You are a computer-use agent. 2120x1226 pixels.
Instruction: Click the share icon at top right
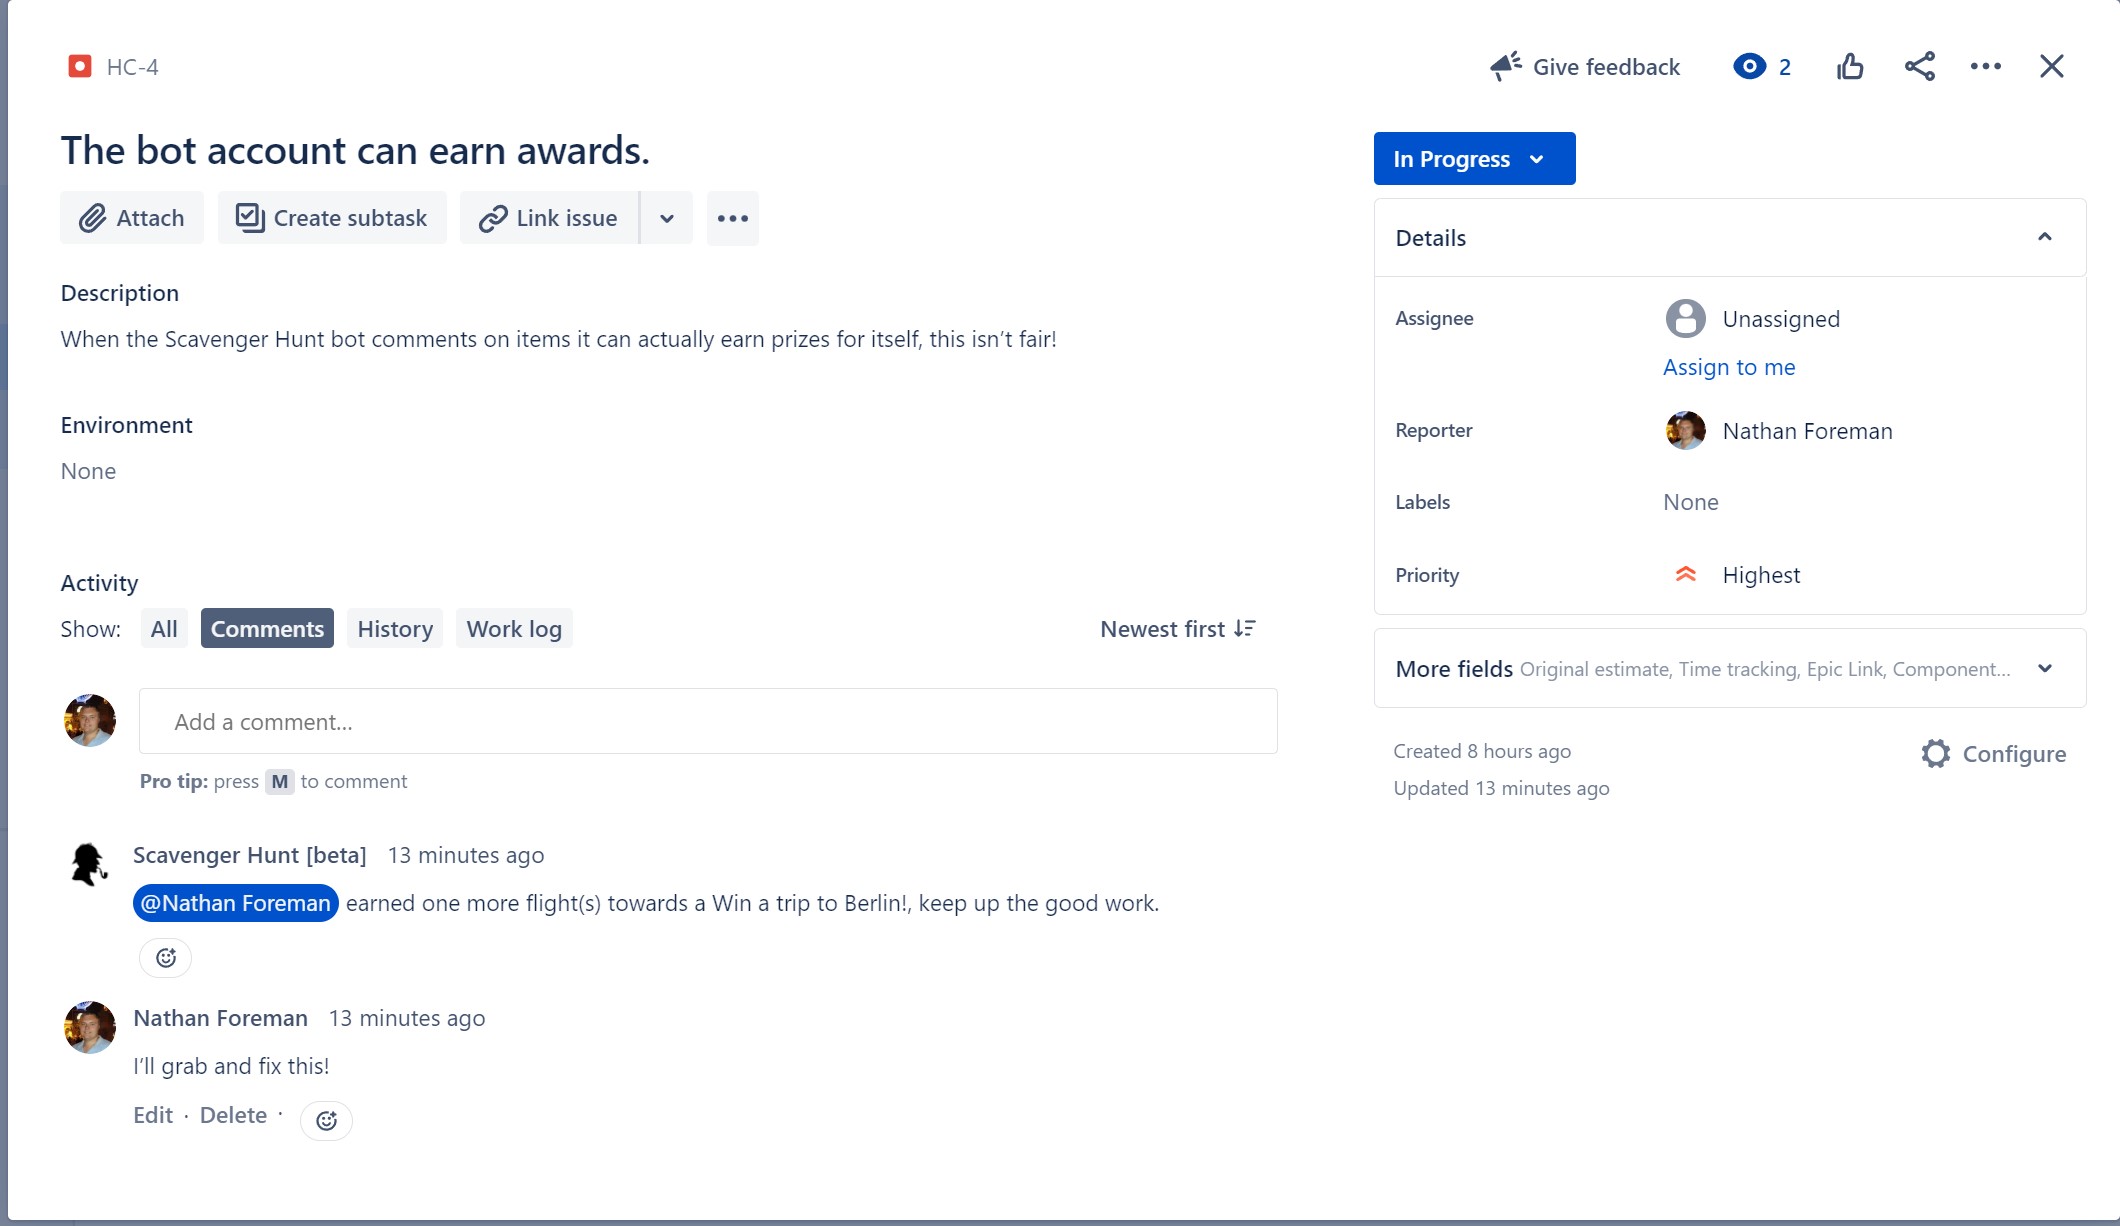coord(1919,66)
